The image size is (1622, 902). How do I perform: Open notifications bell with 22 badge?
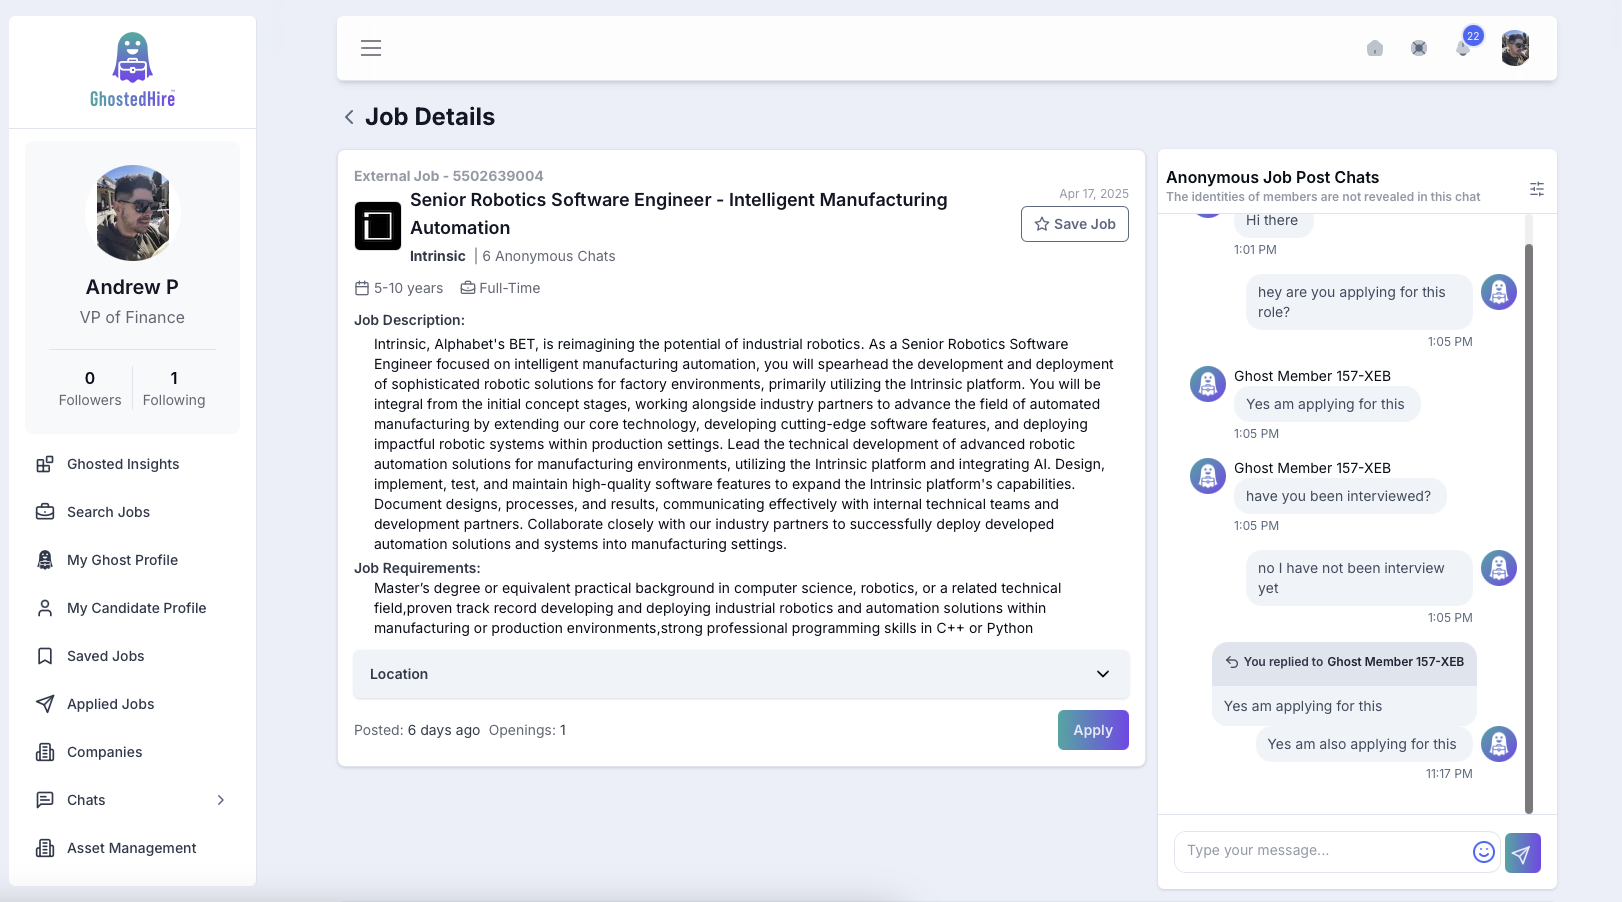(1464, 46)
